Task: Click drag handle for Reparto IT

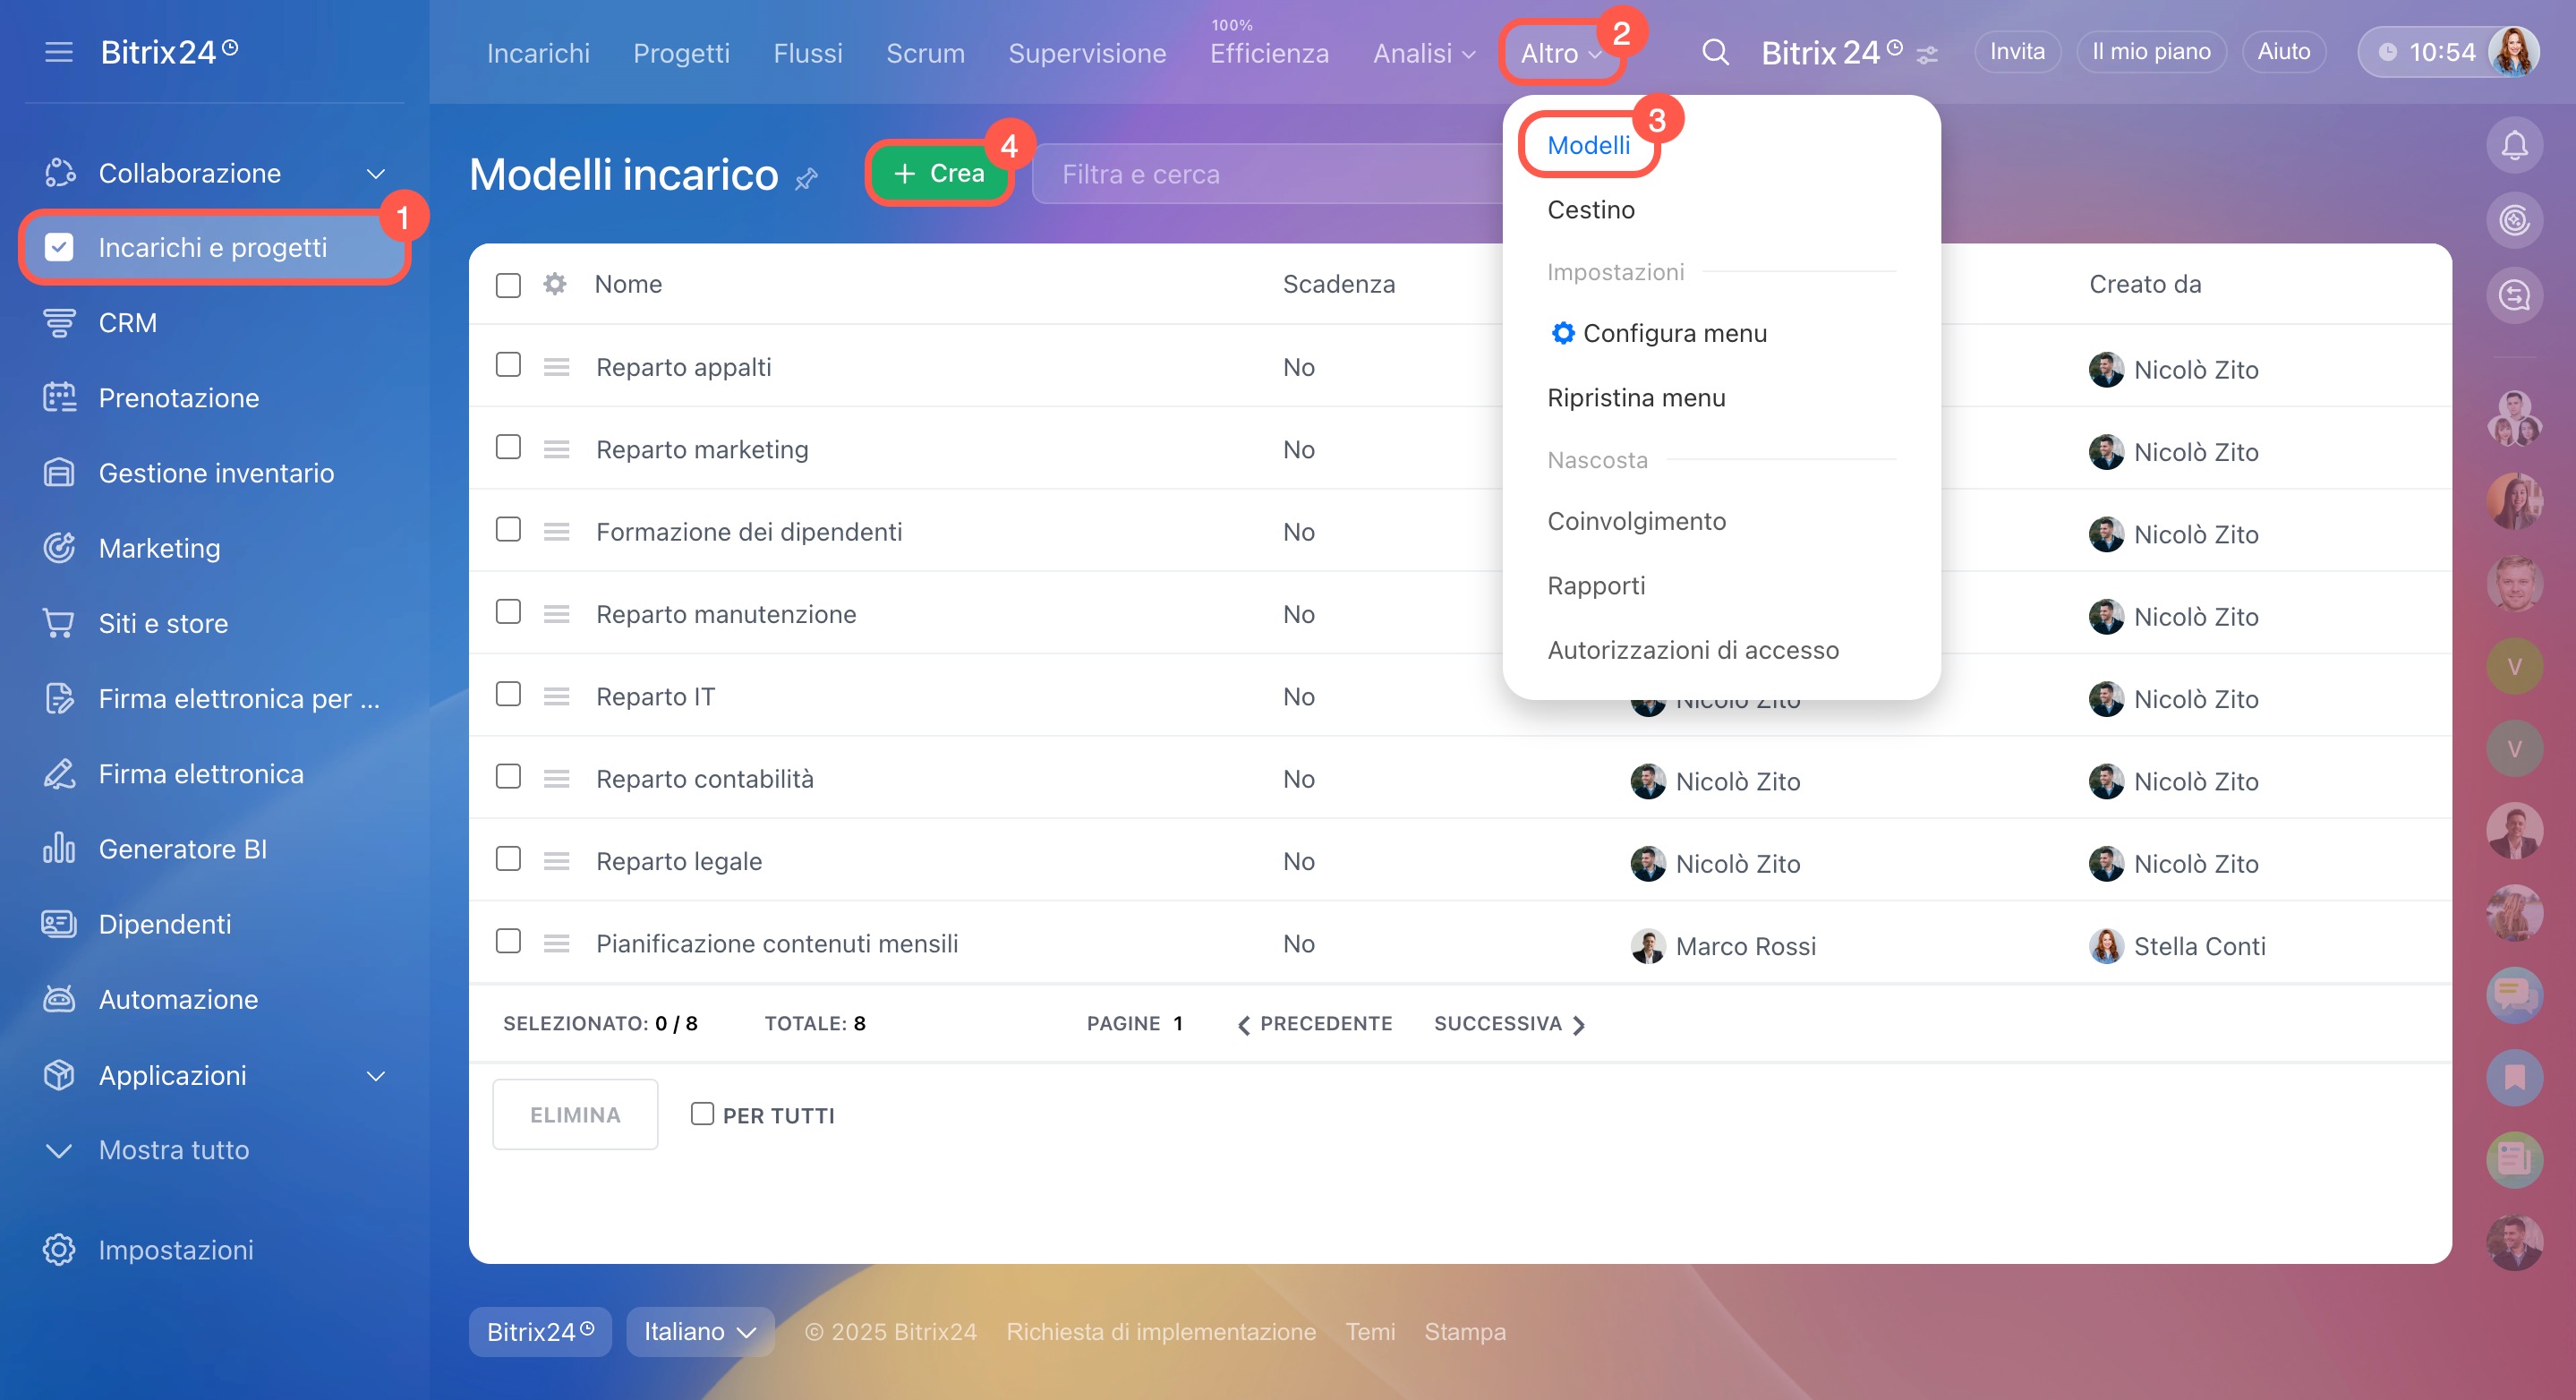Action: click(557, 697)
